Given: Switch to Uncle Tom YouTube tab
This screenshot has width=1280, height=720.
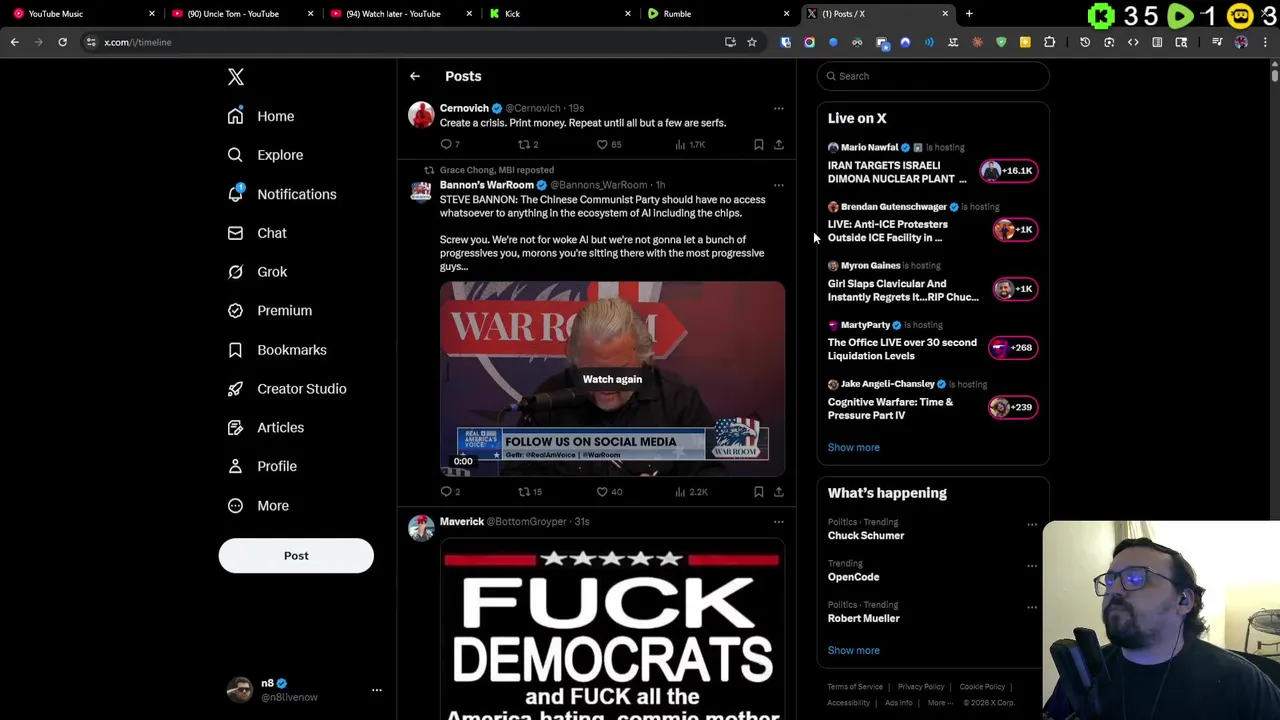Looking at the screenshot, I should [241, 14].
